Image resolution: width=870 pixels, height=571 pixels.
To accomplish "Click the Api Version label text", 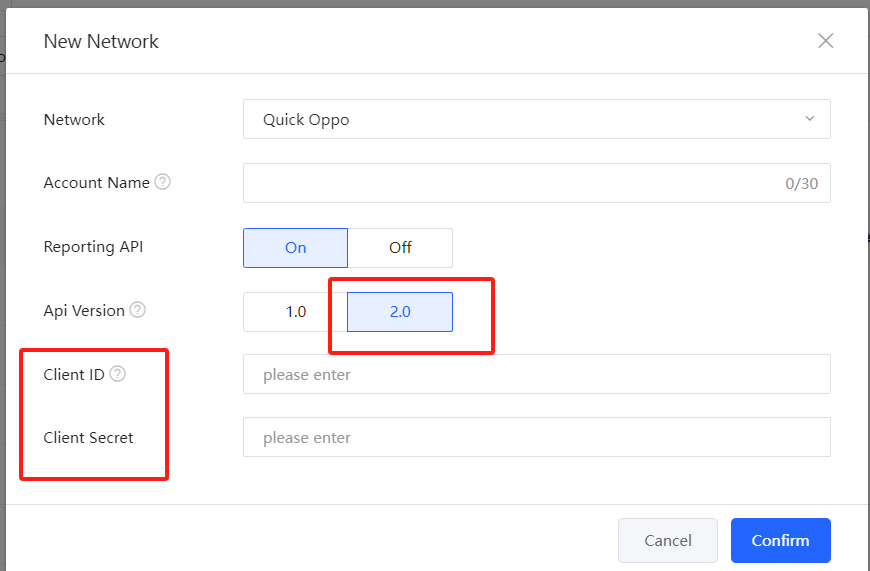I will point(84,311).
